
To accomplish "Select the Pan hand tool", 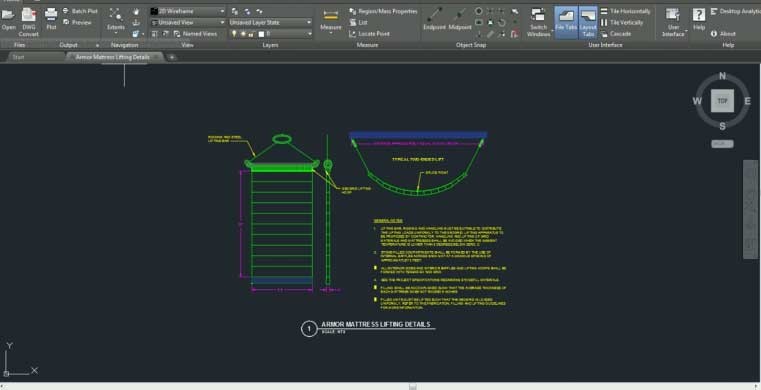I will tap(136, 11).
